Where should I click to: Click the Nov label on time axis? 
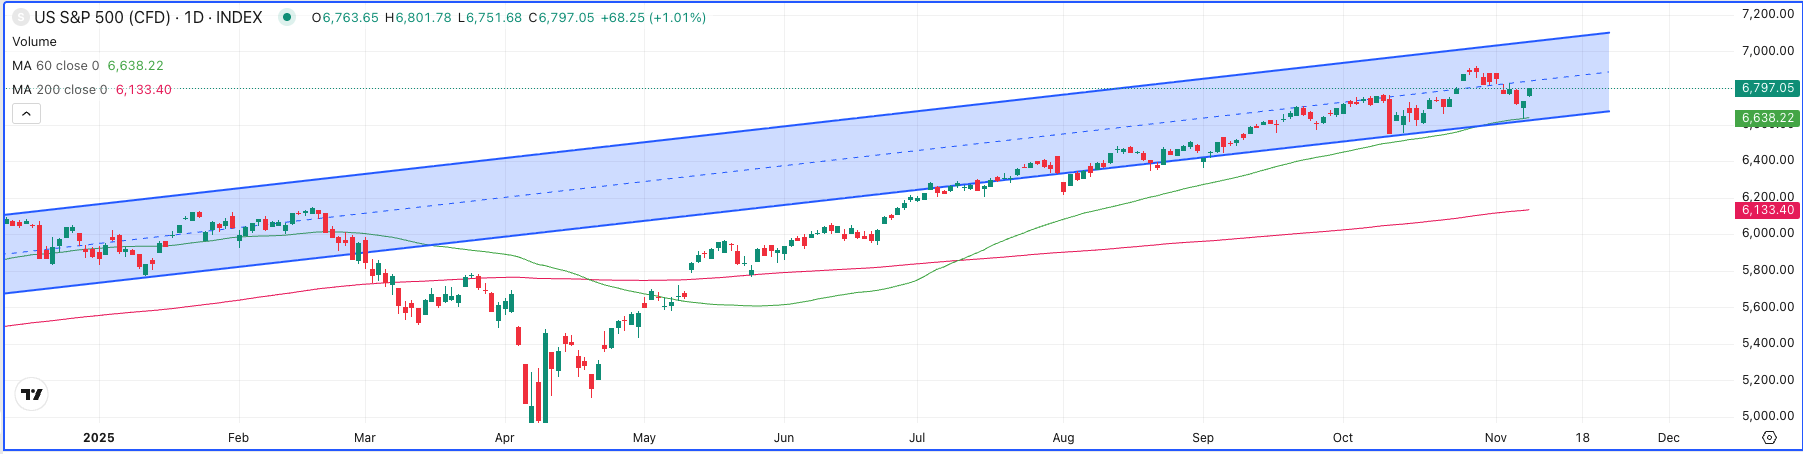click(1496, 438)
